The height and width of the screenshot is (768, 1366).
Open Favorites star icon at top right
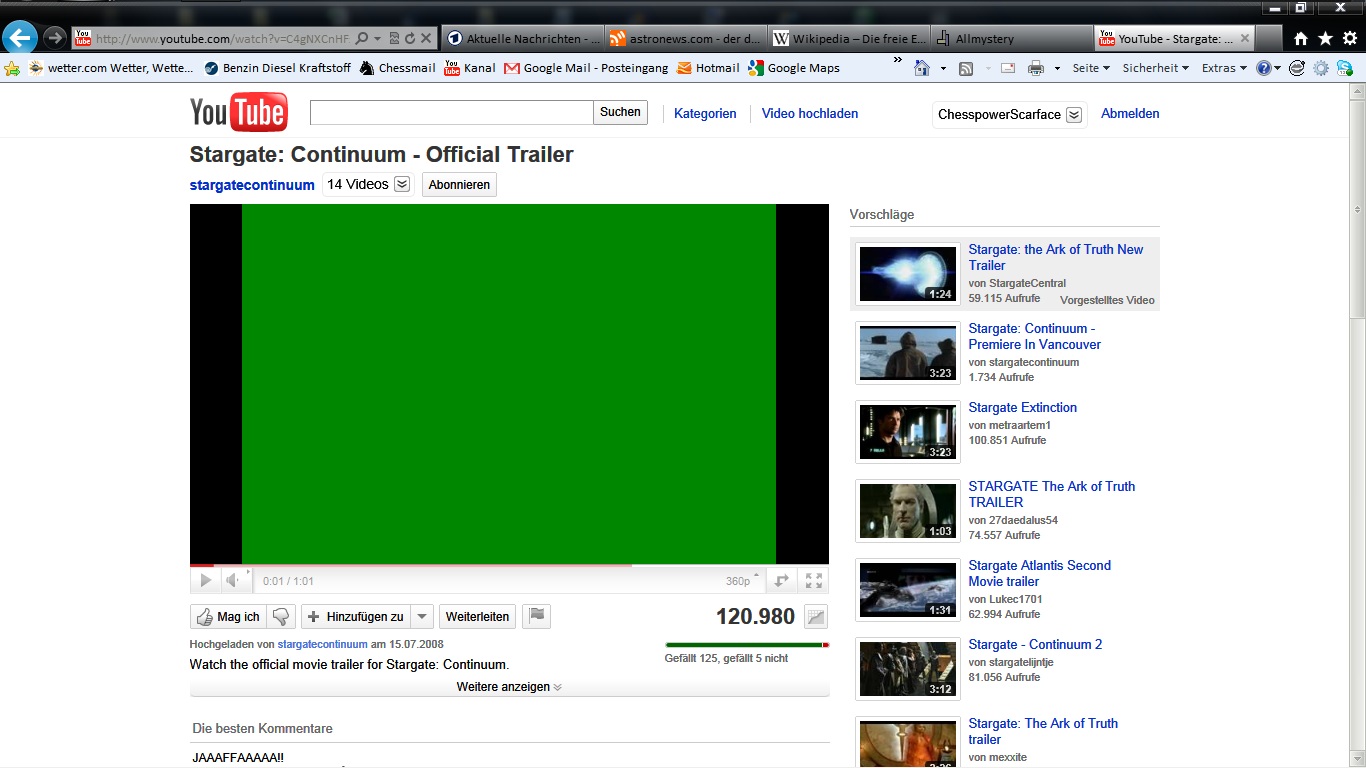pos(1325,39)
